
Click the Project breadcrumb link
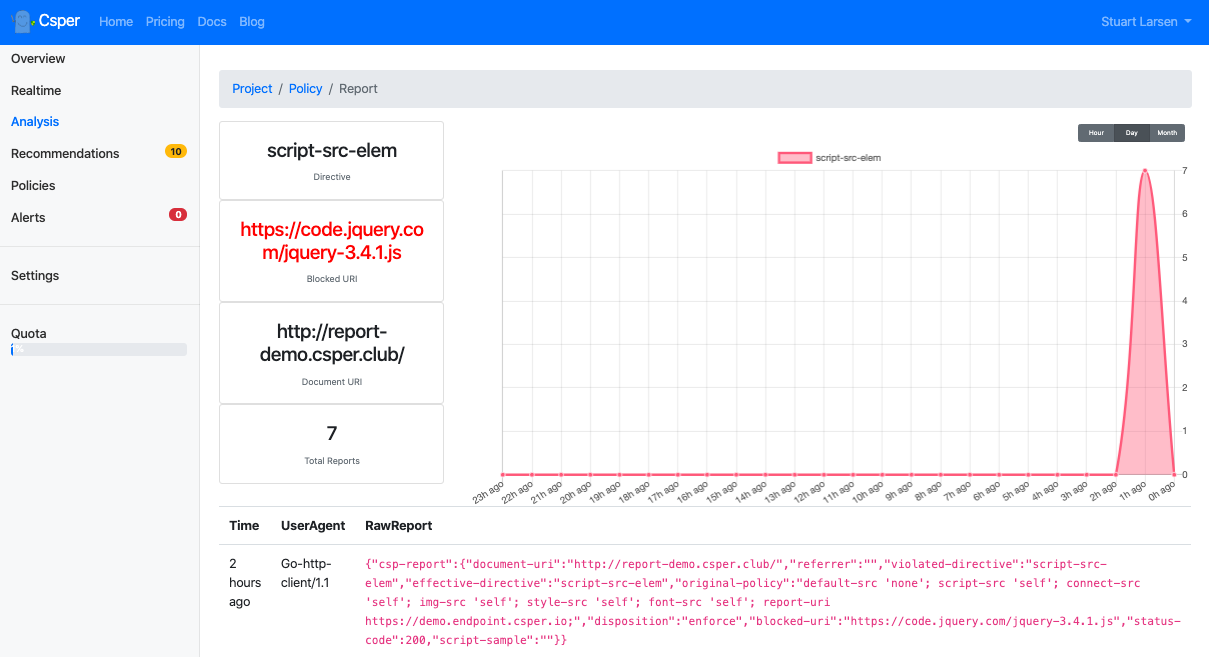click(252, 89)
